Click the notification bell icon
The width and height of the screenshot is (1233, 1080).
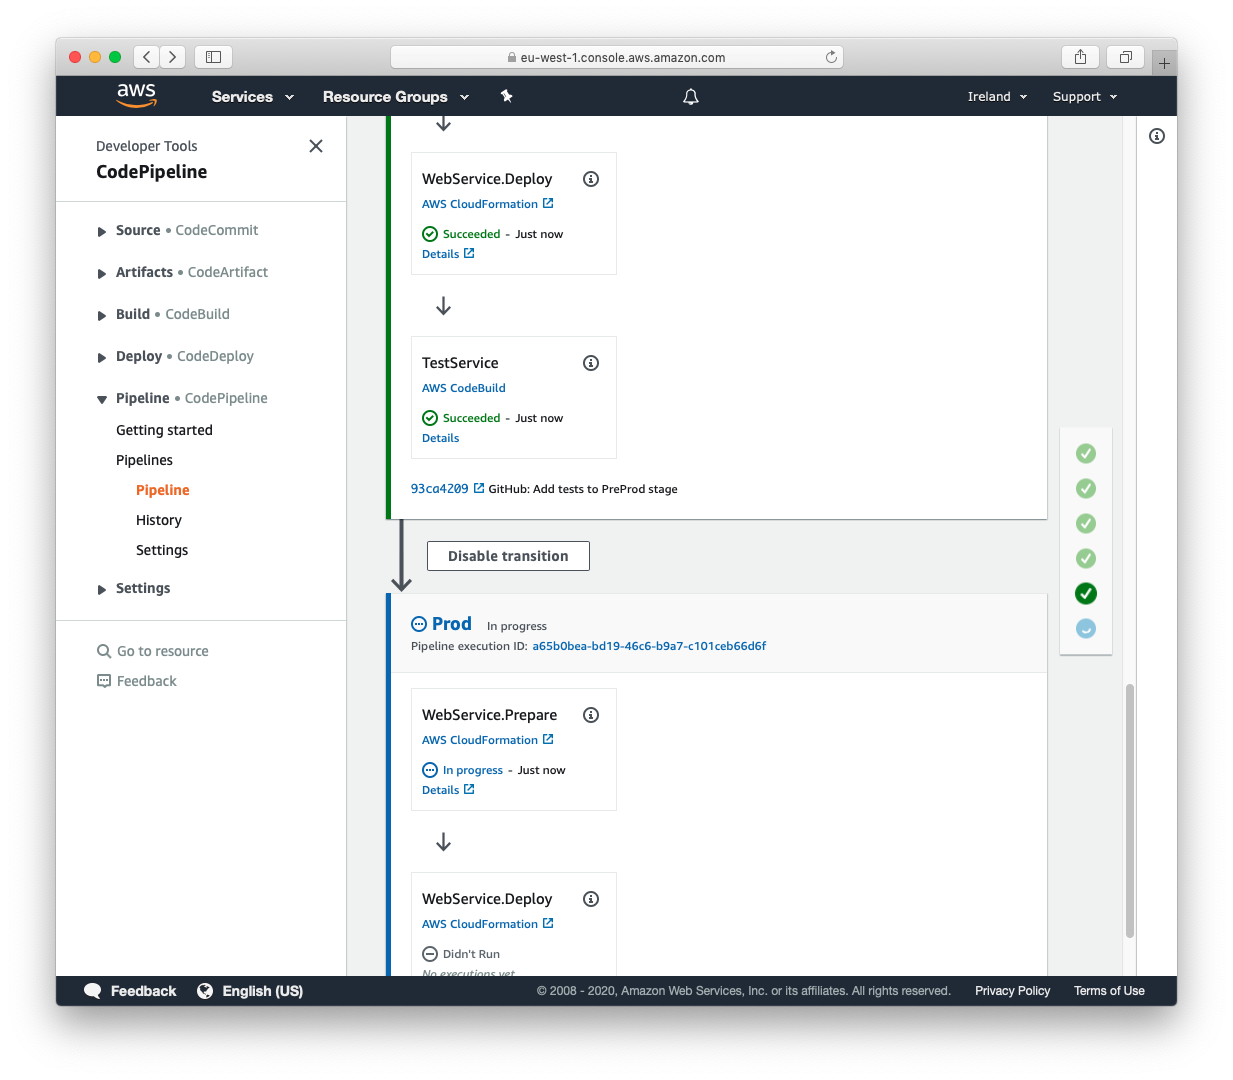point(690,96)
